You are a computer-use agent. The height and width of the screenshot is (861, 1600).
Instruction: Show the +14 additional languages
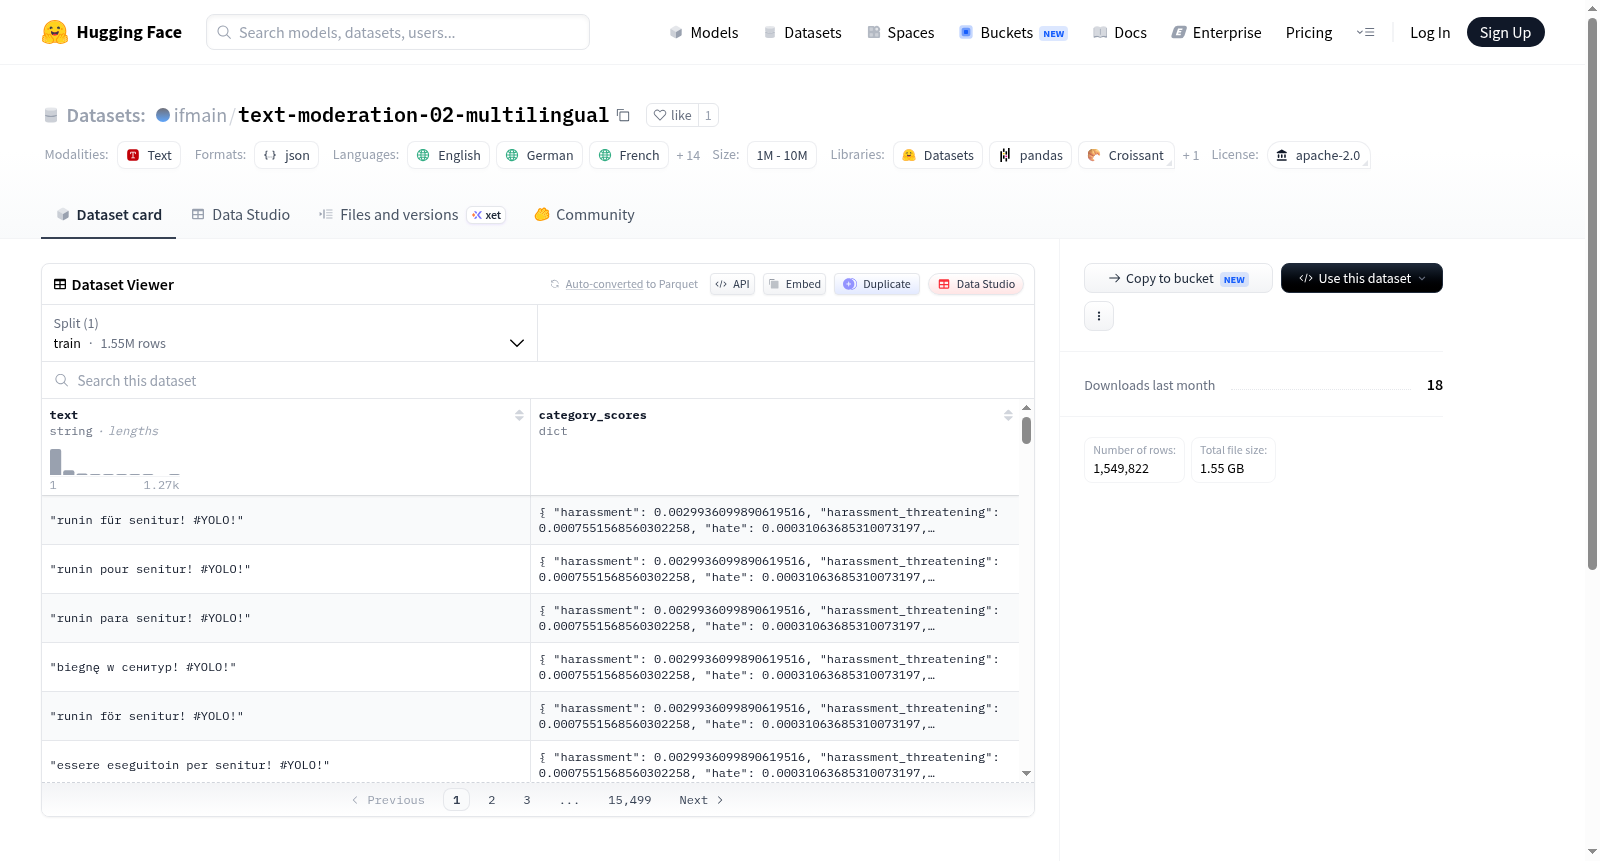[688, 155]
